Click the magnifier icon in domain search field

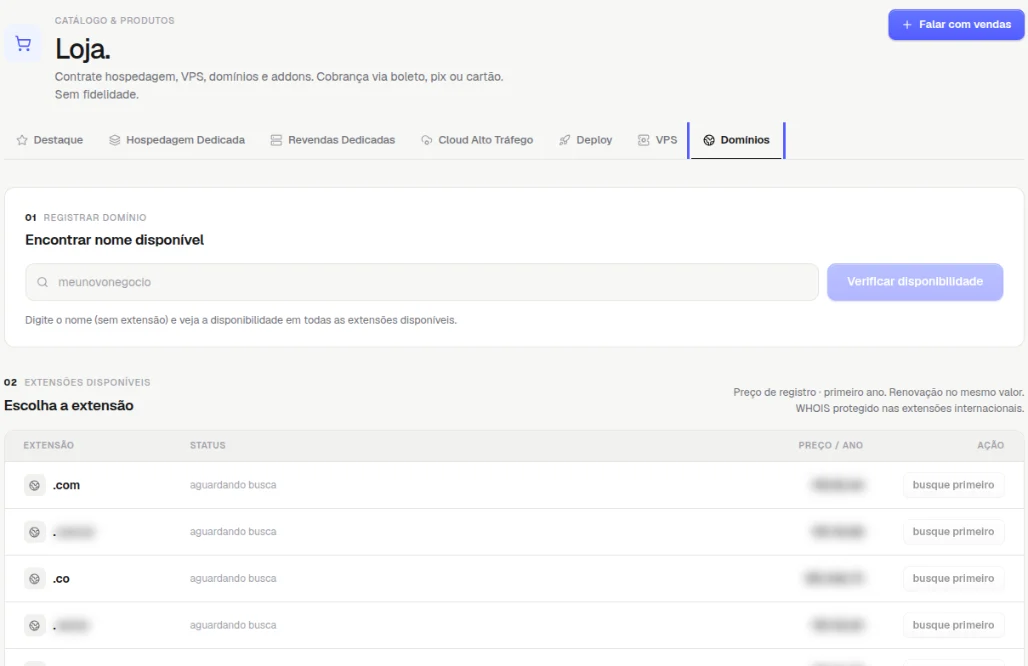click(x=43, y=282)
